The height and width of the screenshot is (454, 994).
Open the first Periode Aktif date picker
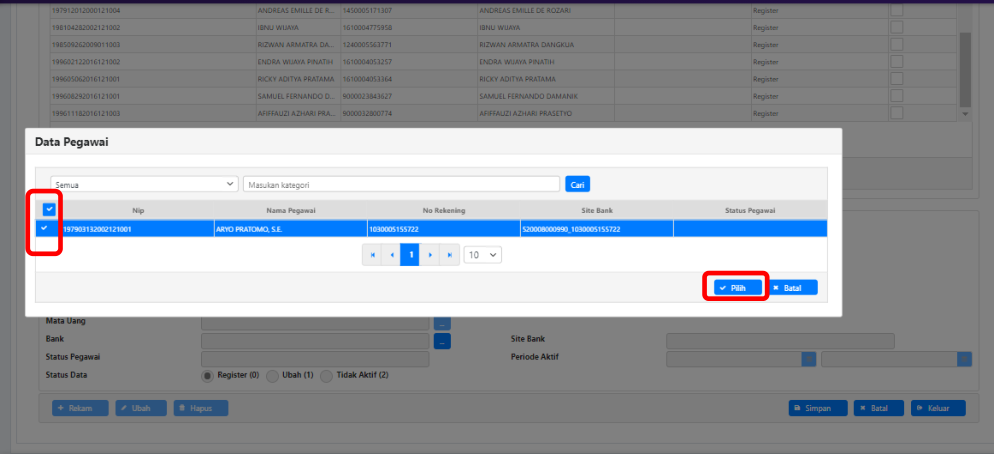809,359
